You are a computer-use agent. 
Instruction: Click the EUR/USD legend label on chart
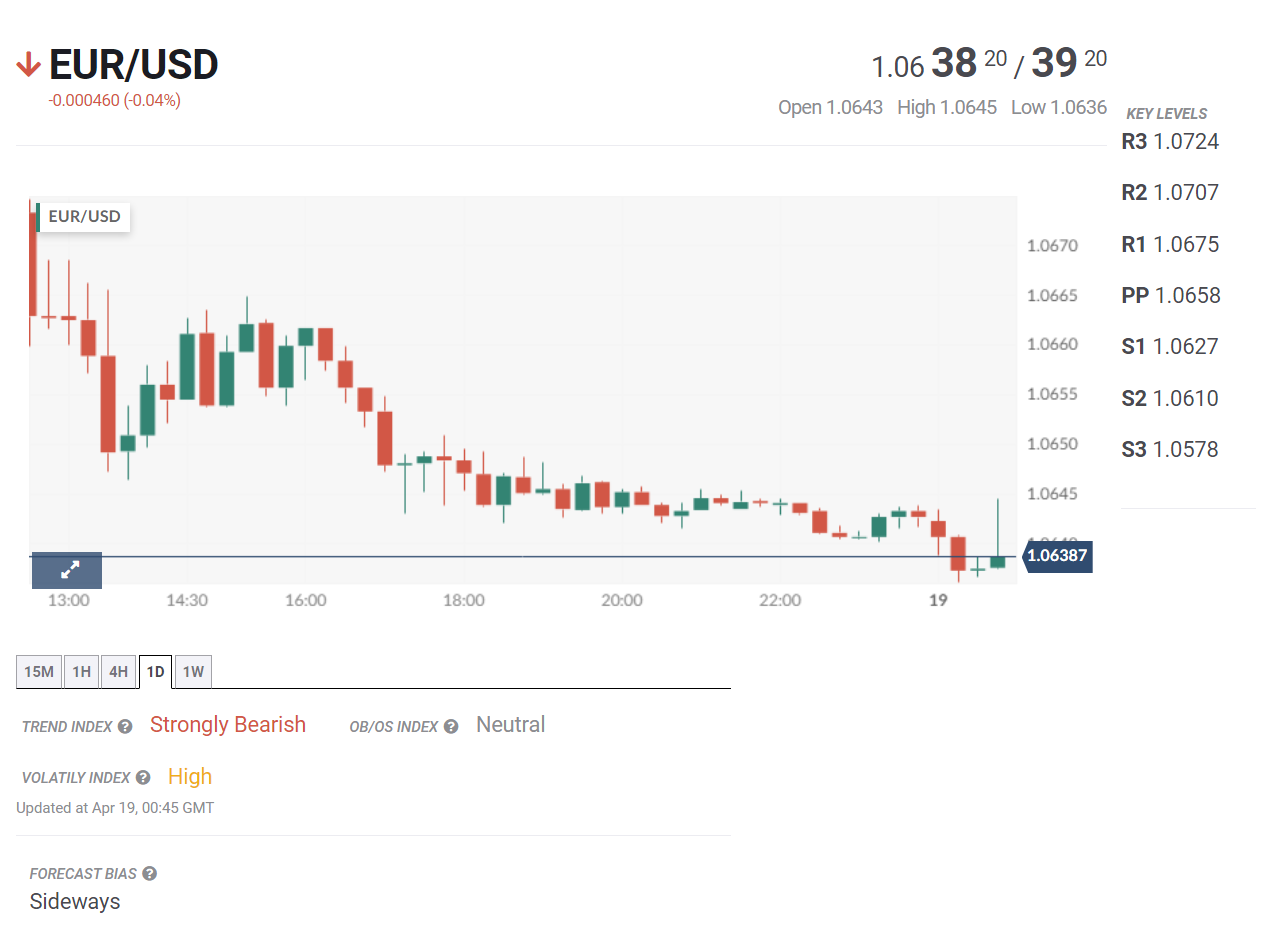(84, 217)
